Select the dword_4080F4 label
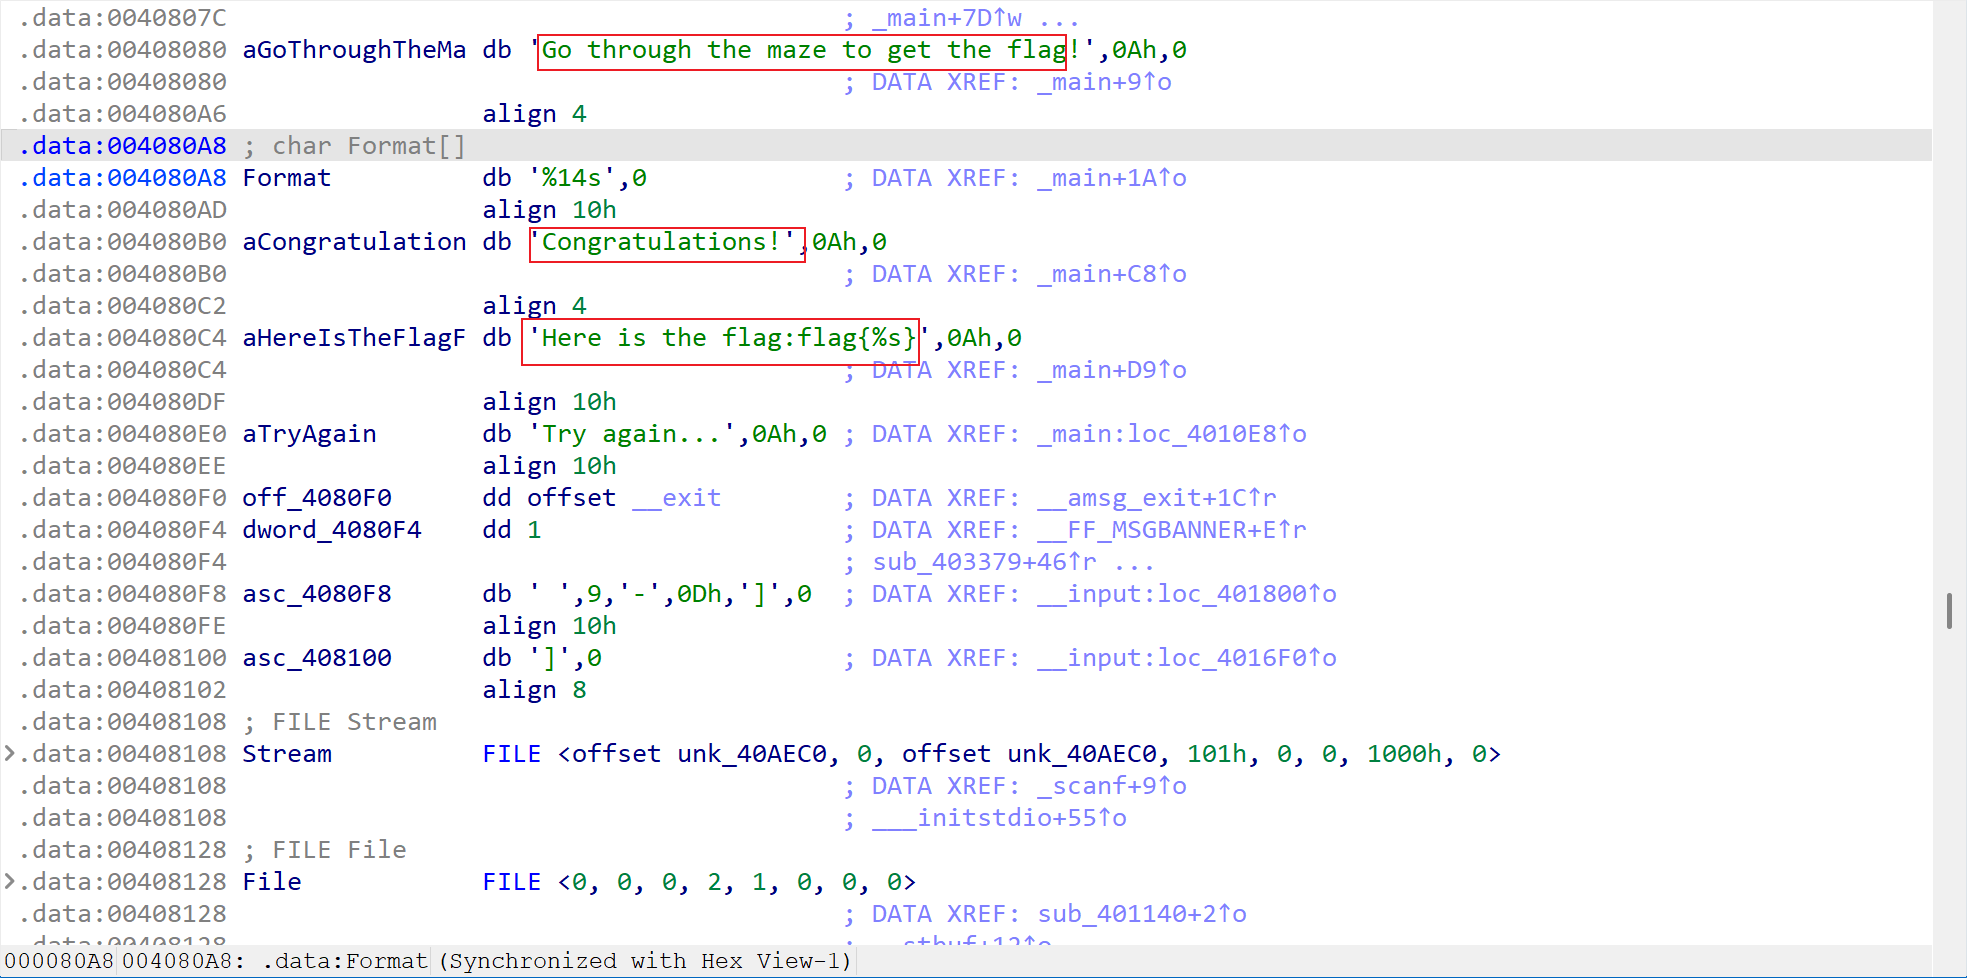The width and height of the screenshot is (1967, 978). [332, 530]
